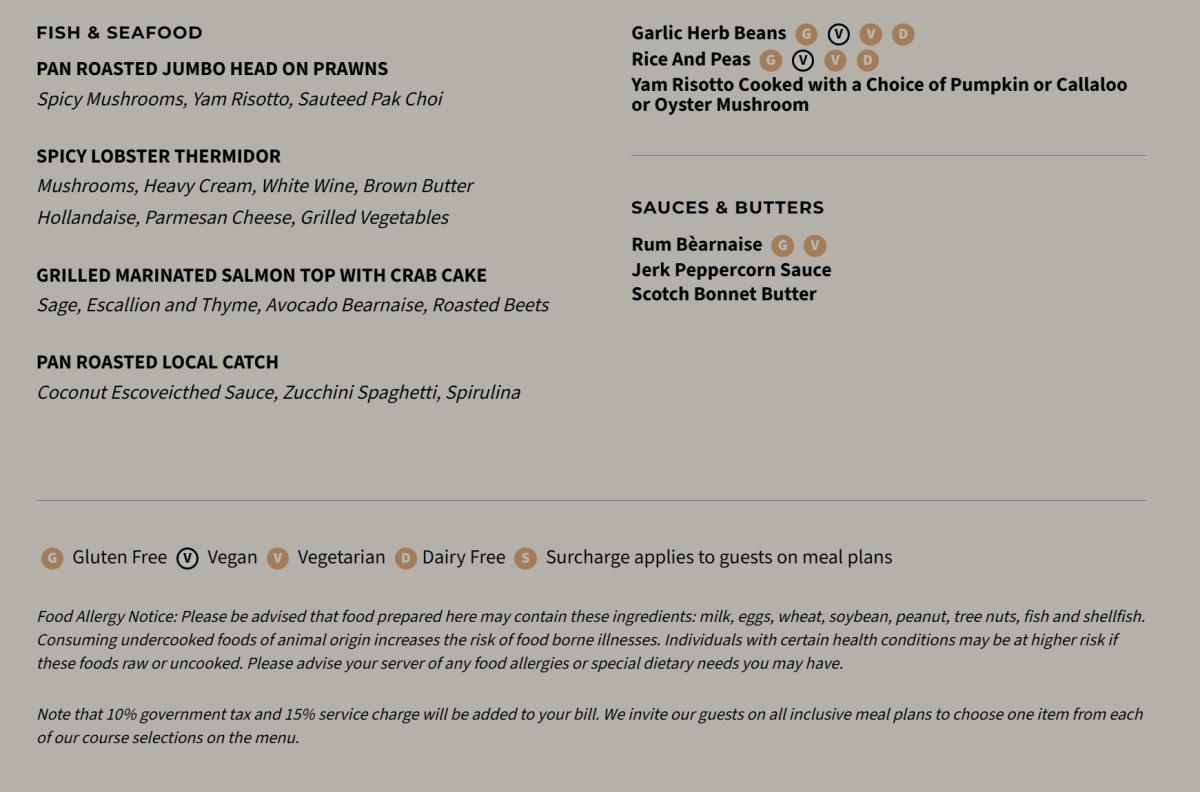Select the Jerk Peppercorn Sauce item
1200x792 pixels.
[731, 270]
